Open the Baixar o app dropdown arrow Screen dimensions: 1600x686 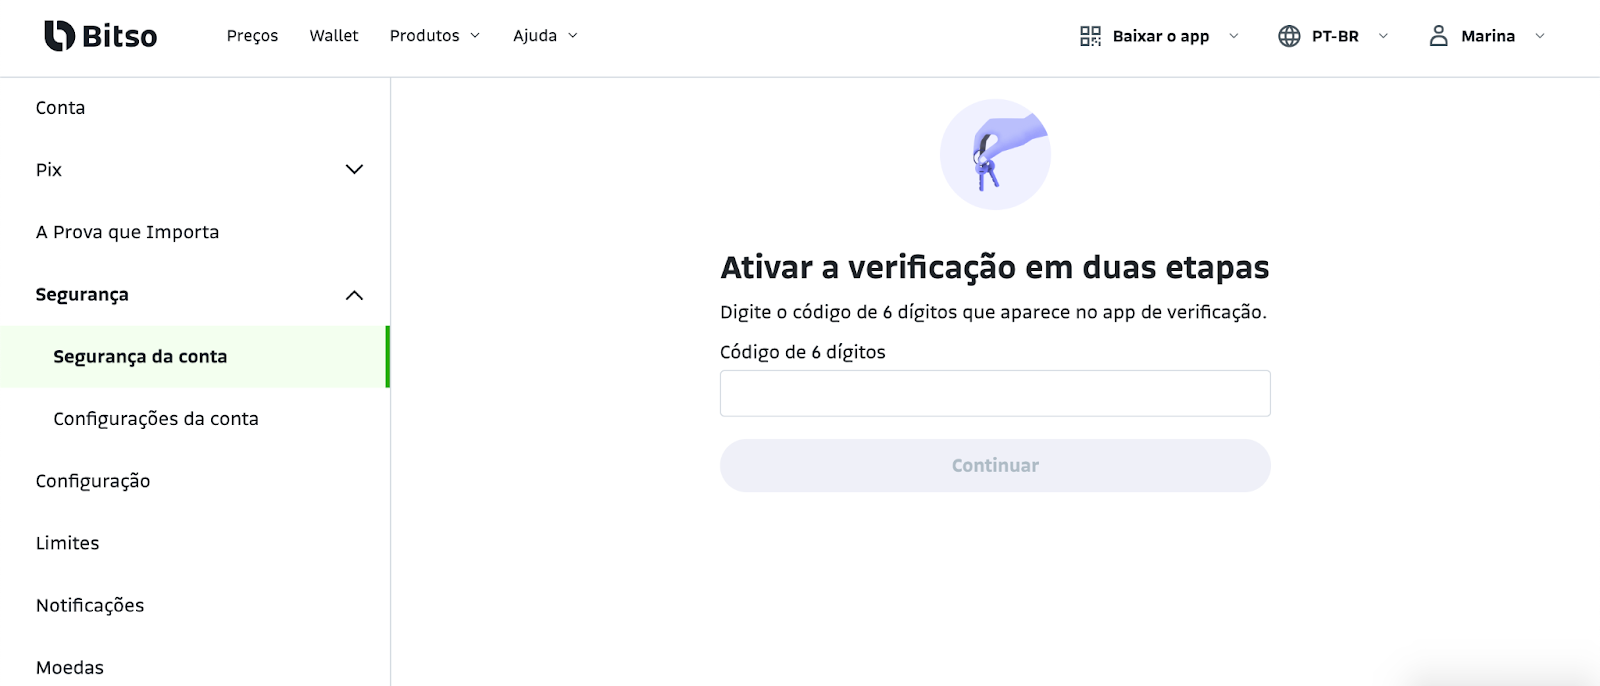[1233, 36]
